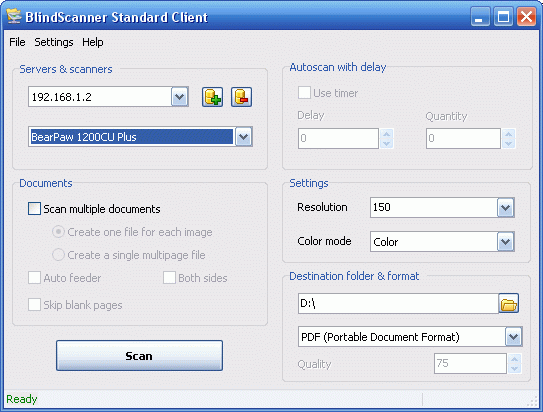Maximize the BlindScanner window
This screenshot has height=412, width=543.
coord(503,16)
